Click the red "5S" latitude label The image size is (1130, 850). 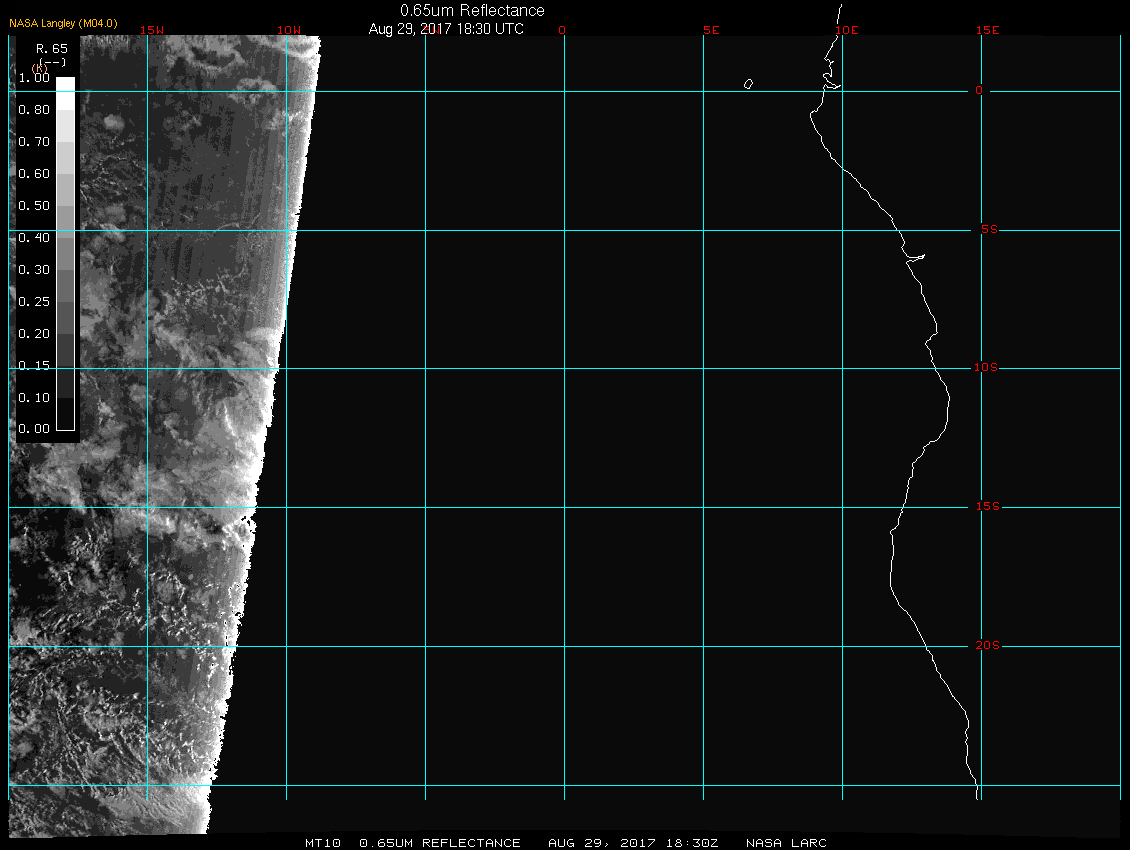tap(989, 229)
